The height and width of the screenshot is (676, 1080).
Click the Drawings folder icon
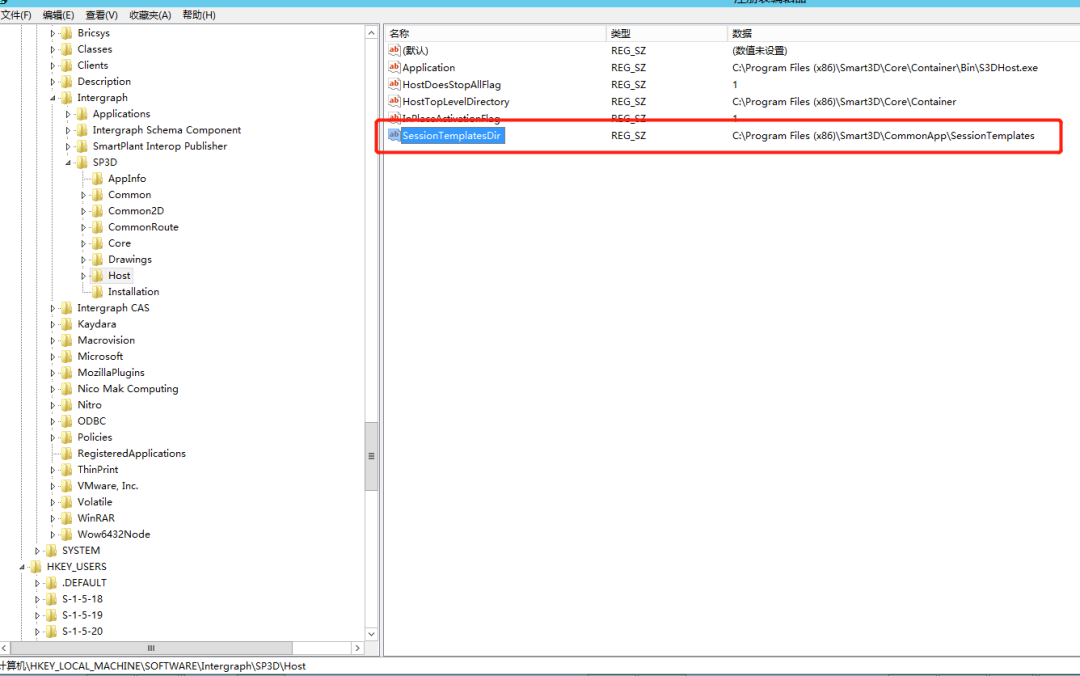(97, 259)
